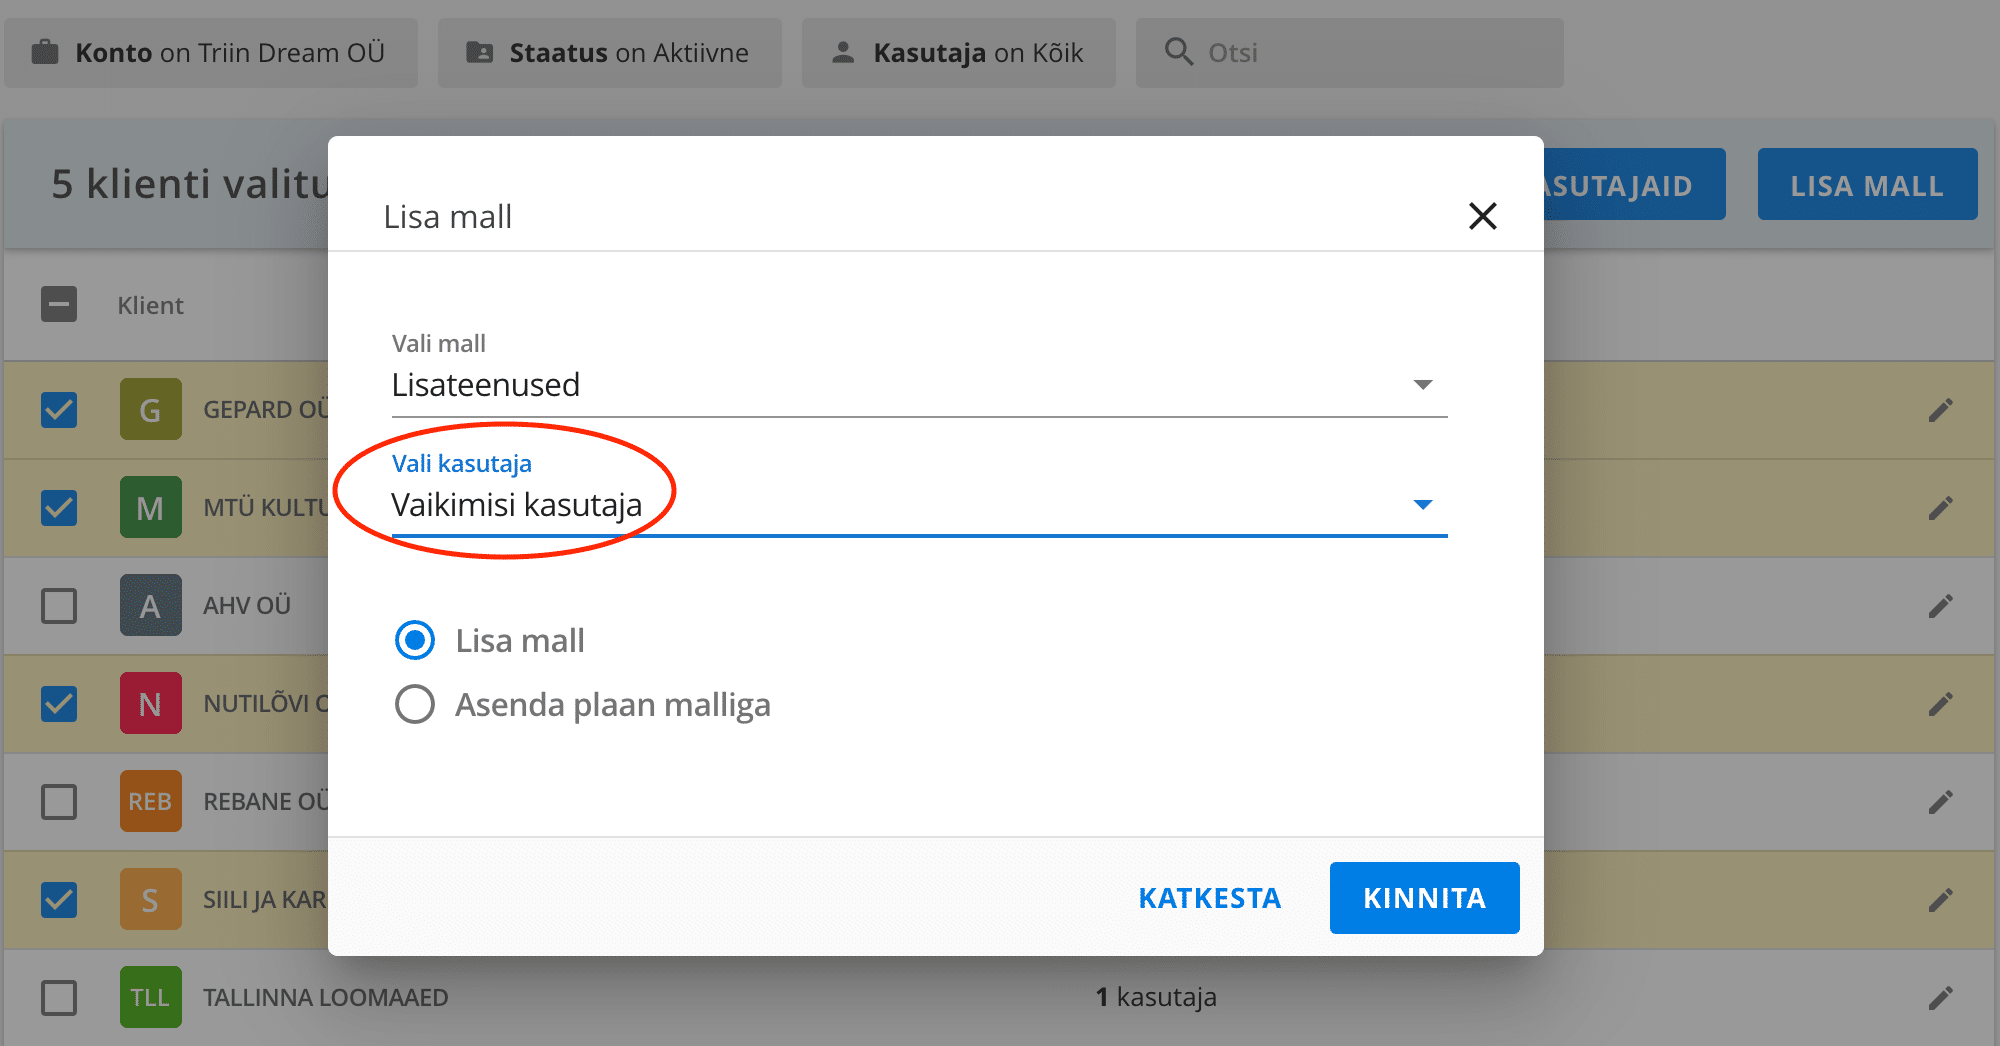Click the KATKESTA cancel button
This screenshot has width=2000, height=1046.
click(1210, 898)
